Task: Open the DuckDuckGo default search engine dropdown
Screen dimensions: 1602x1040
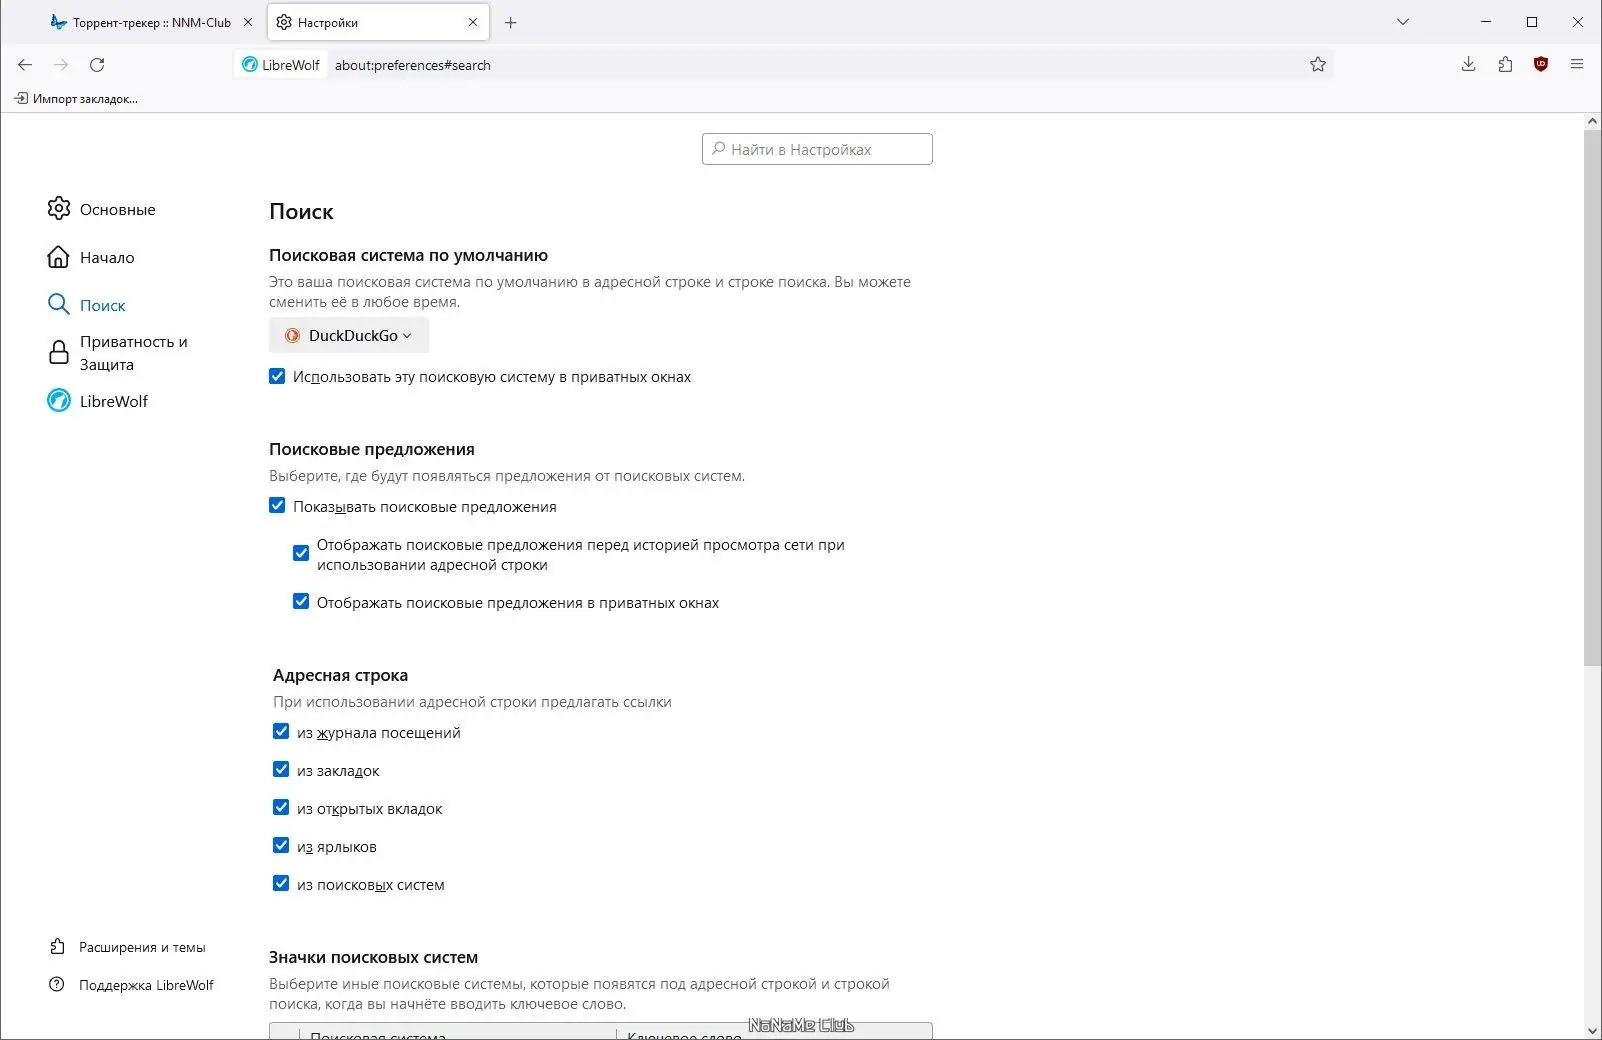Action: (349, 336)
